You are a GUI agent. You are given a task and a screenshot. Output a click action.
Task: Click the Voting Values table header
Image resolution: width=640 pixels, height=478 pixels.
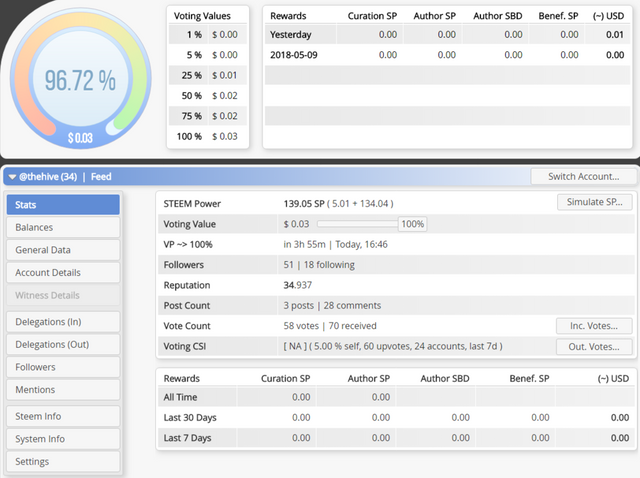tap(202, 16)
